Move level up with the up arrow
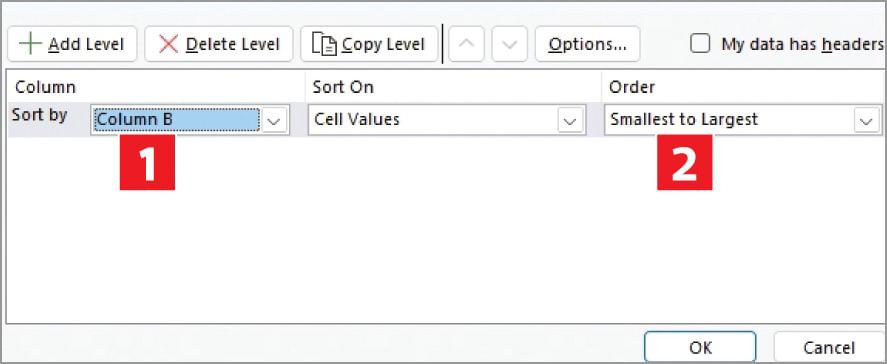This screenshot has height=364, width=887. [466, 44]
